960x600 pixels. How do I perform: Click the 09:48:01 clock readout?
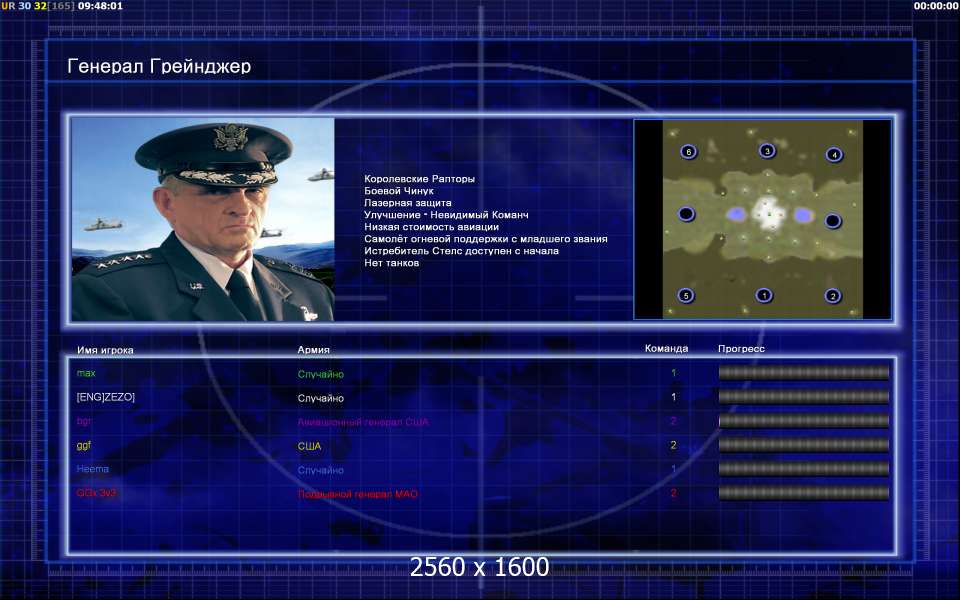click(x=100, y=6)
